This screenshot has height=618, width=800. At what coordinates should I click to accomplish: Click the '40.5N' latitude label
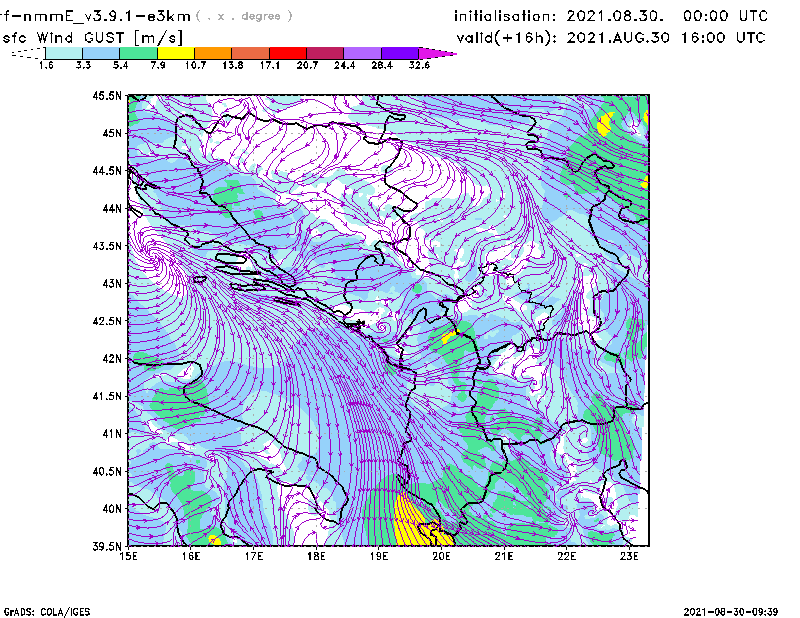pyautogui.click(x=107, y=471)
